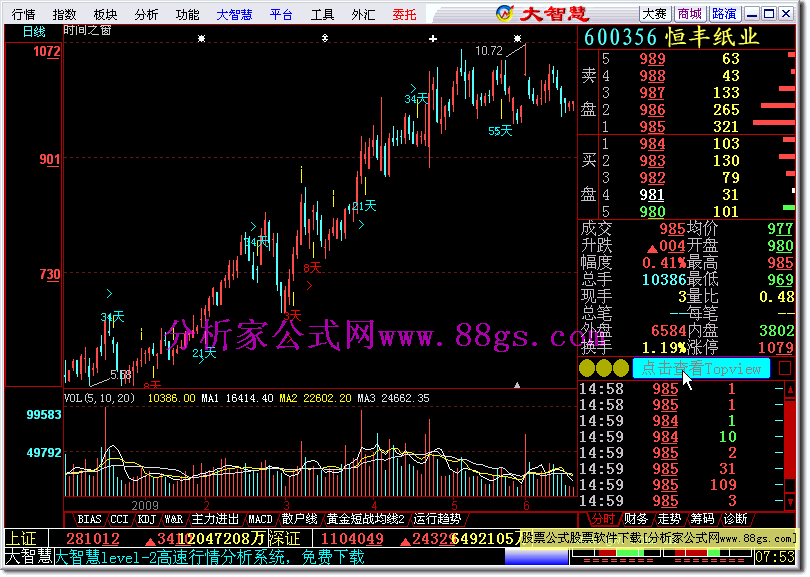Switch to the MACD indicator tab
This screenshot has width=810, height=577.
point(260,519)
